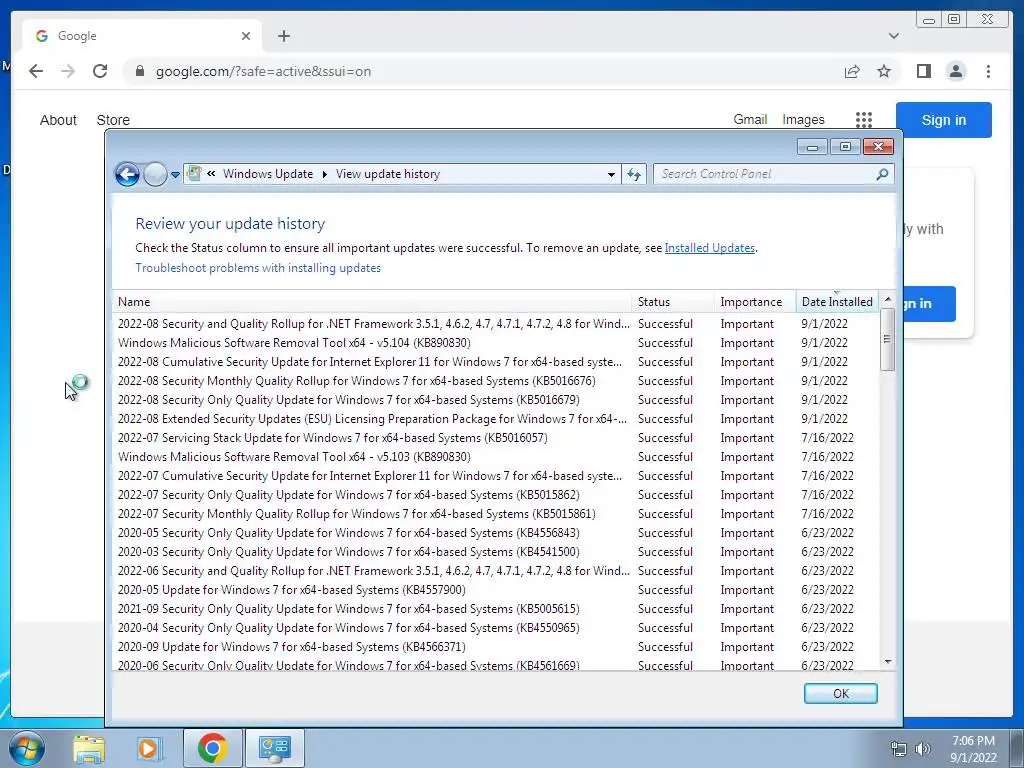Click Google's blue Sign in button

(944, 120)
